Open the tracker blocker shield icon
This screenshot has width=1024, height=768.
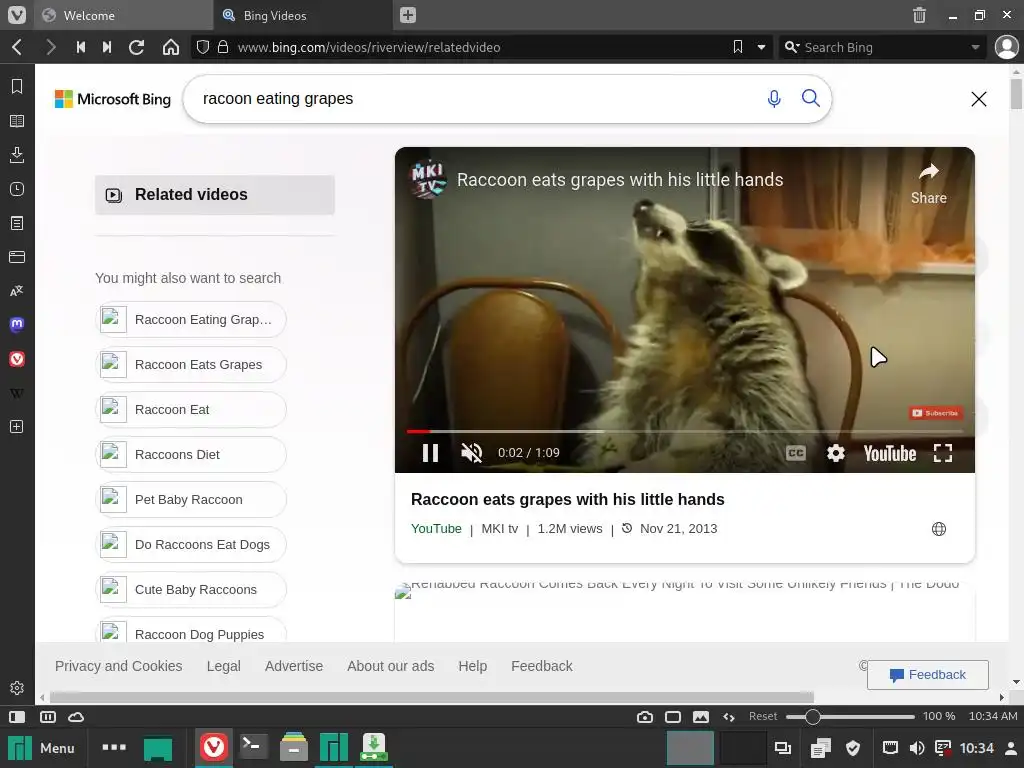(202, 47)
